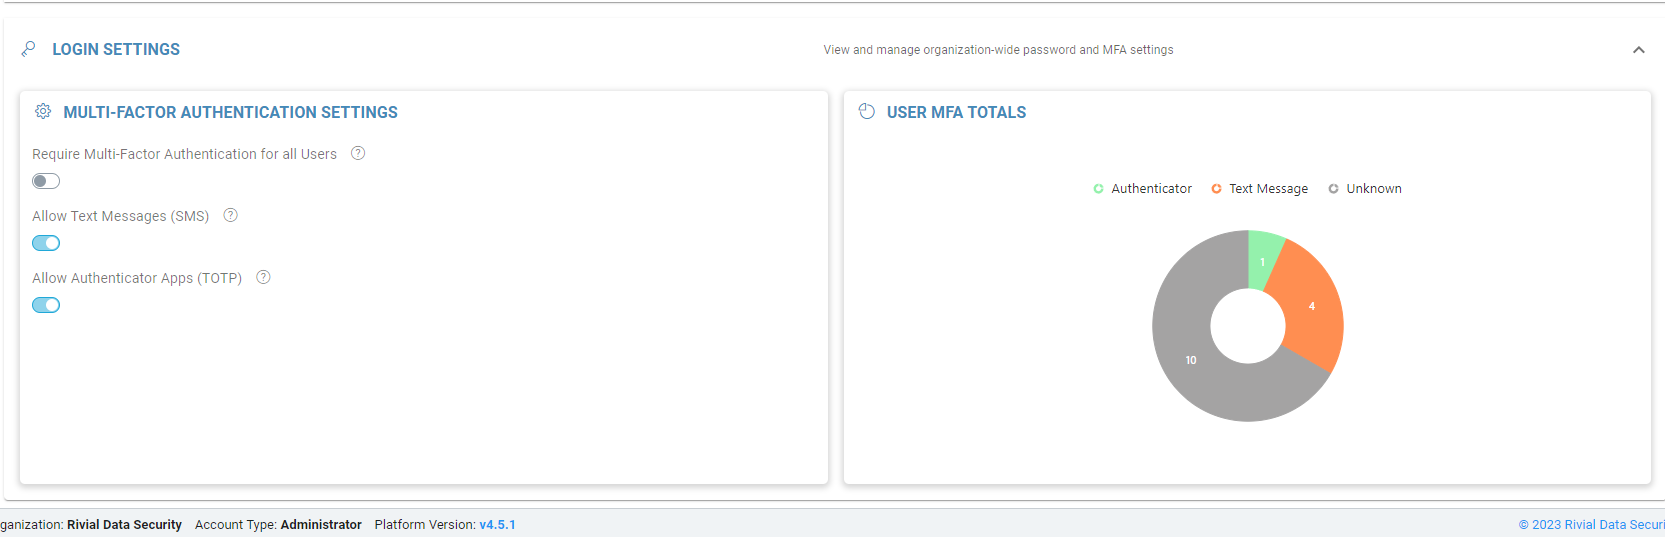Open help icon for Allow Text Messages (SMS)
Screen dimensions: 1665x537
click(x=231, y=215)
